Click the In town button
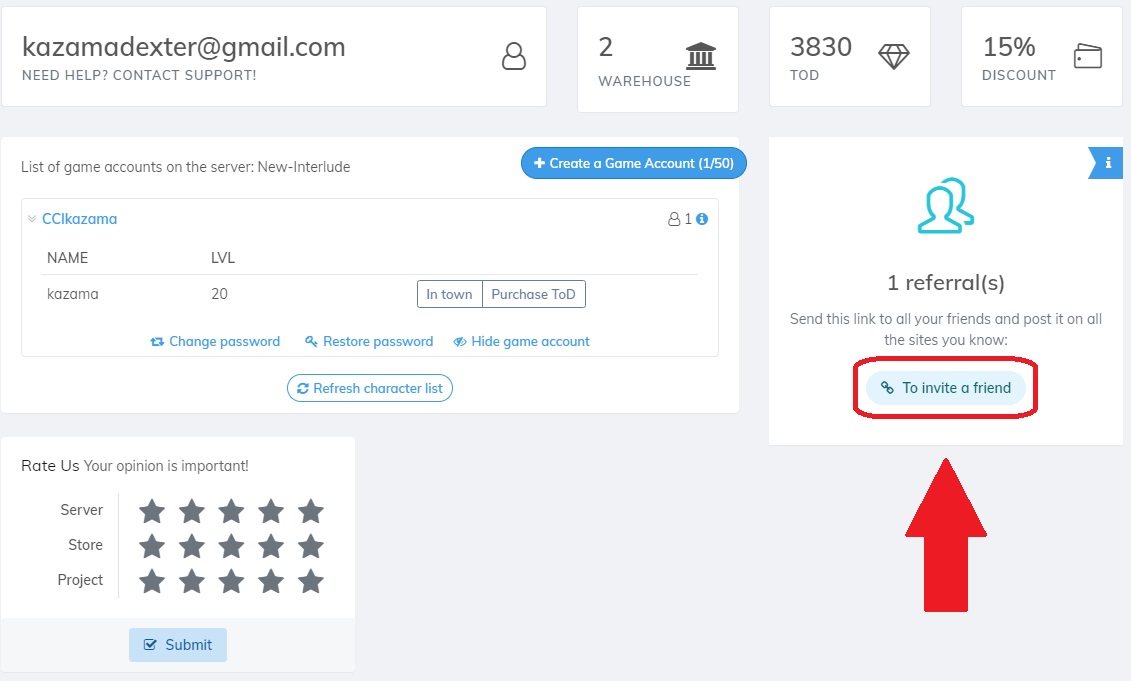This screenshot has width=1131, height=681. [449, 294]
